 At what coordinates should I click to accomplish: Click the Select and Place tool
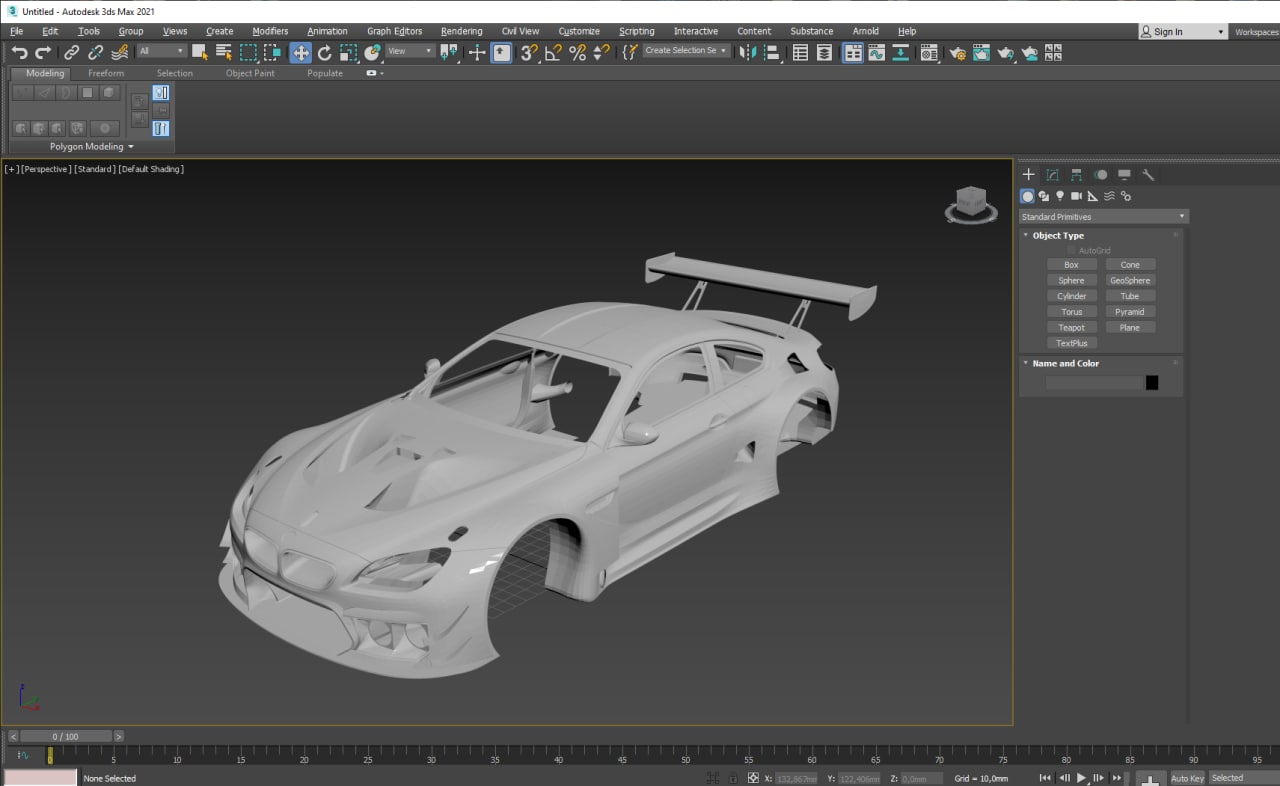[x=373, y=52]
